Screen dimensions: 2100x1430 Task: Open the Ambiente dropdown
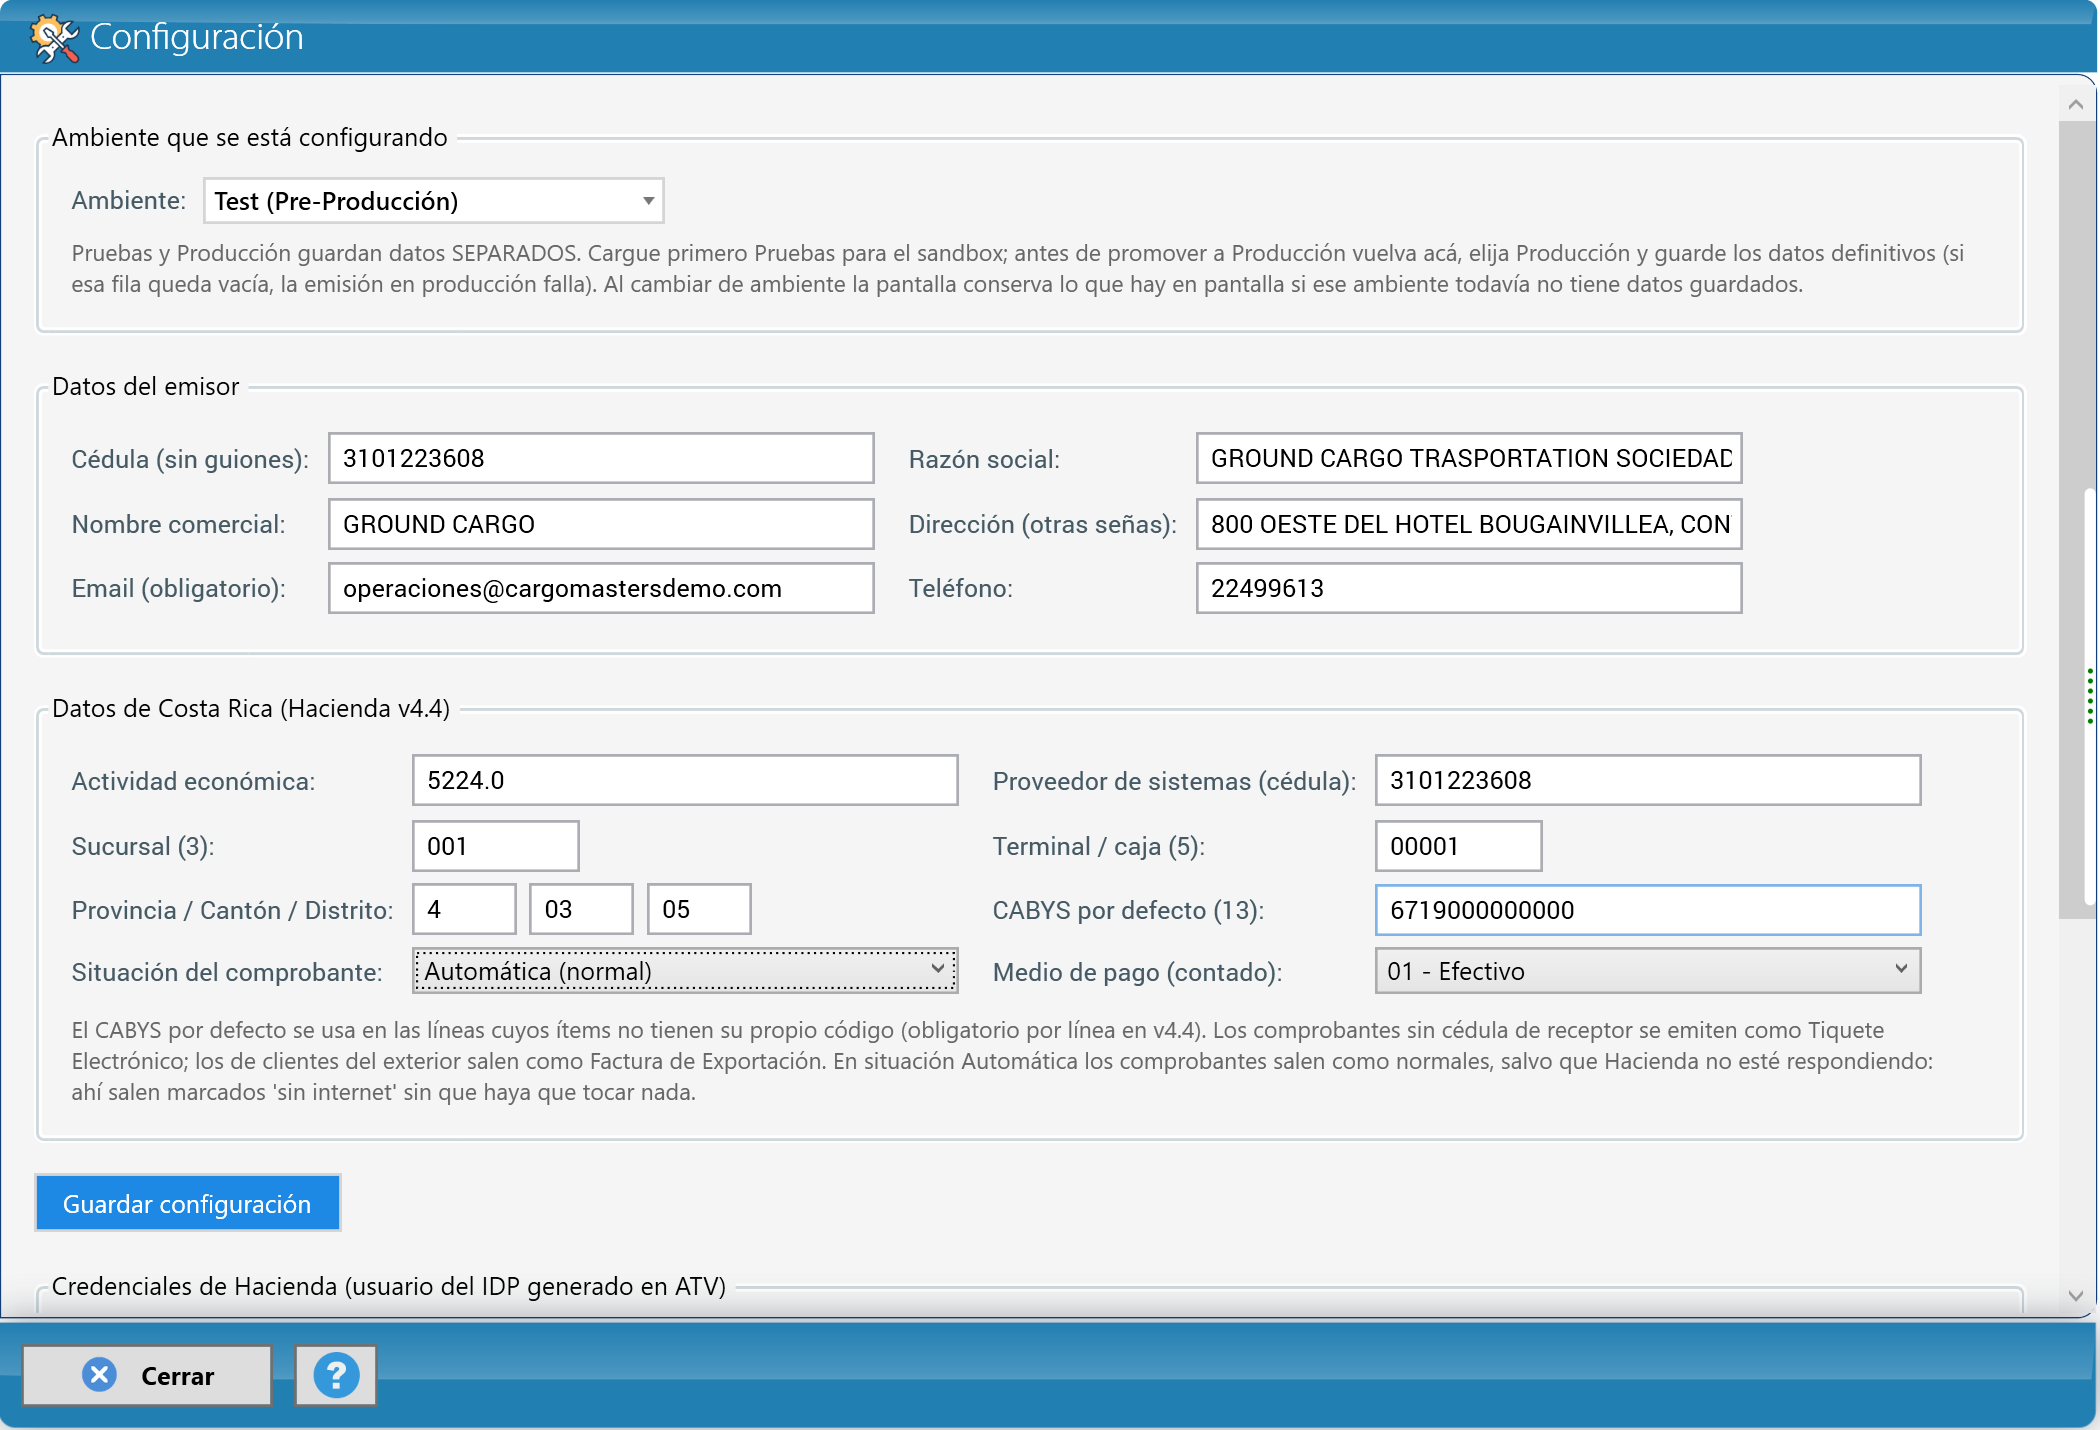pyautogui.click(x=433, y=201)
